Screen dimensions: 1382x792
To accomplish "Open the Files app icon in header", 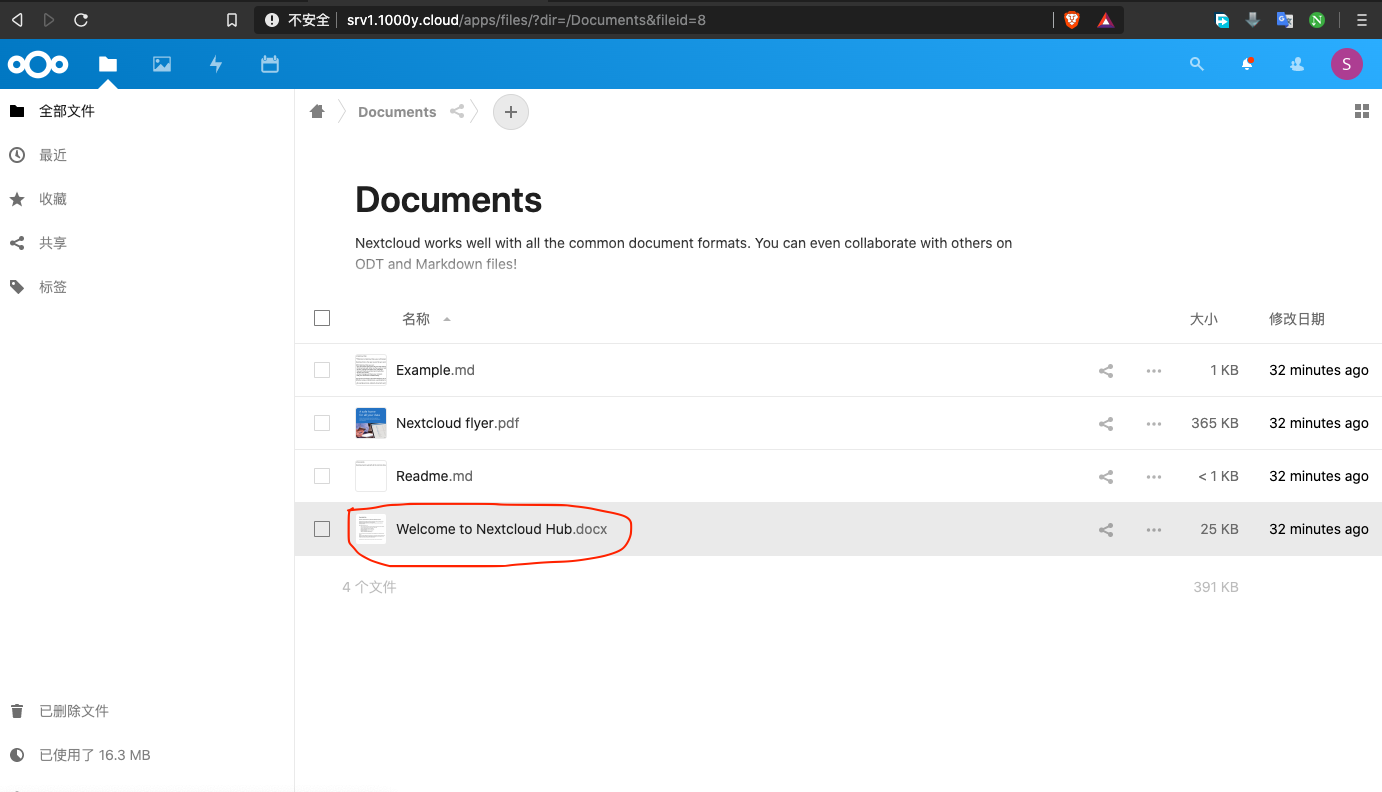I will pyautogui.click(x=108, y=64).
